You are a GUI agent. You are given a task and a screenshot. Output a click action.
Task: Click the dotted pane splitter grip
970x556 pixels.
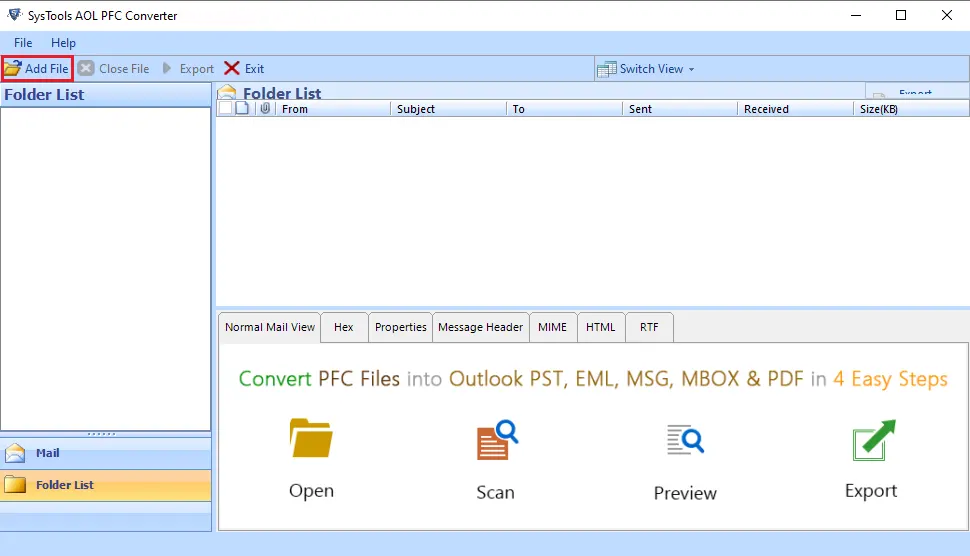point(101,434)
